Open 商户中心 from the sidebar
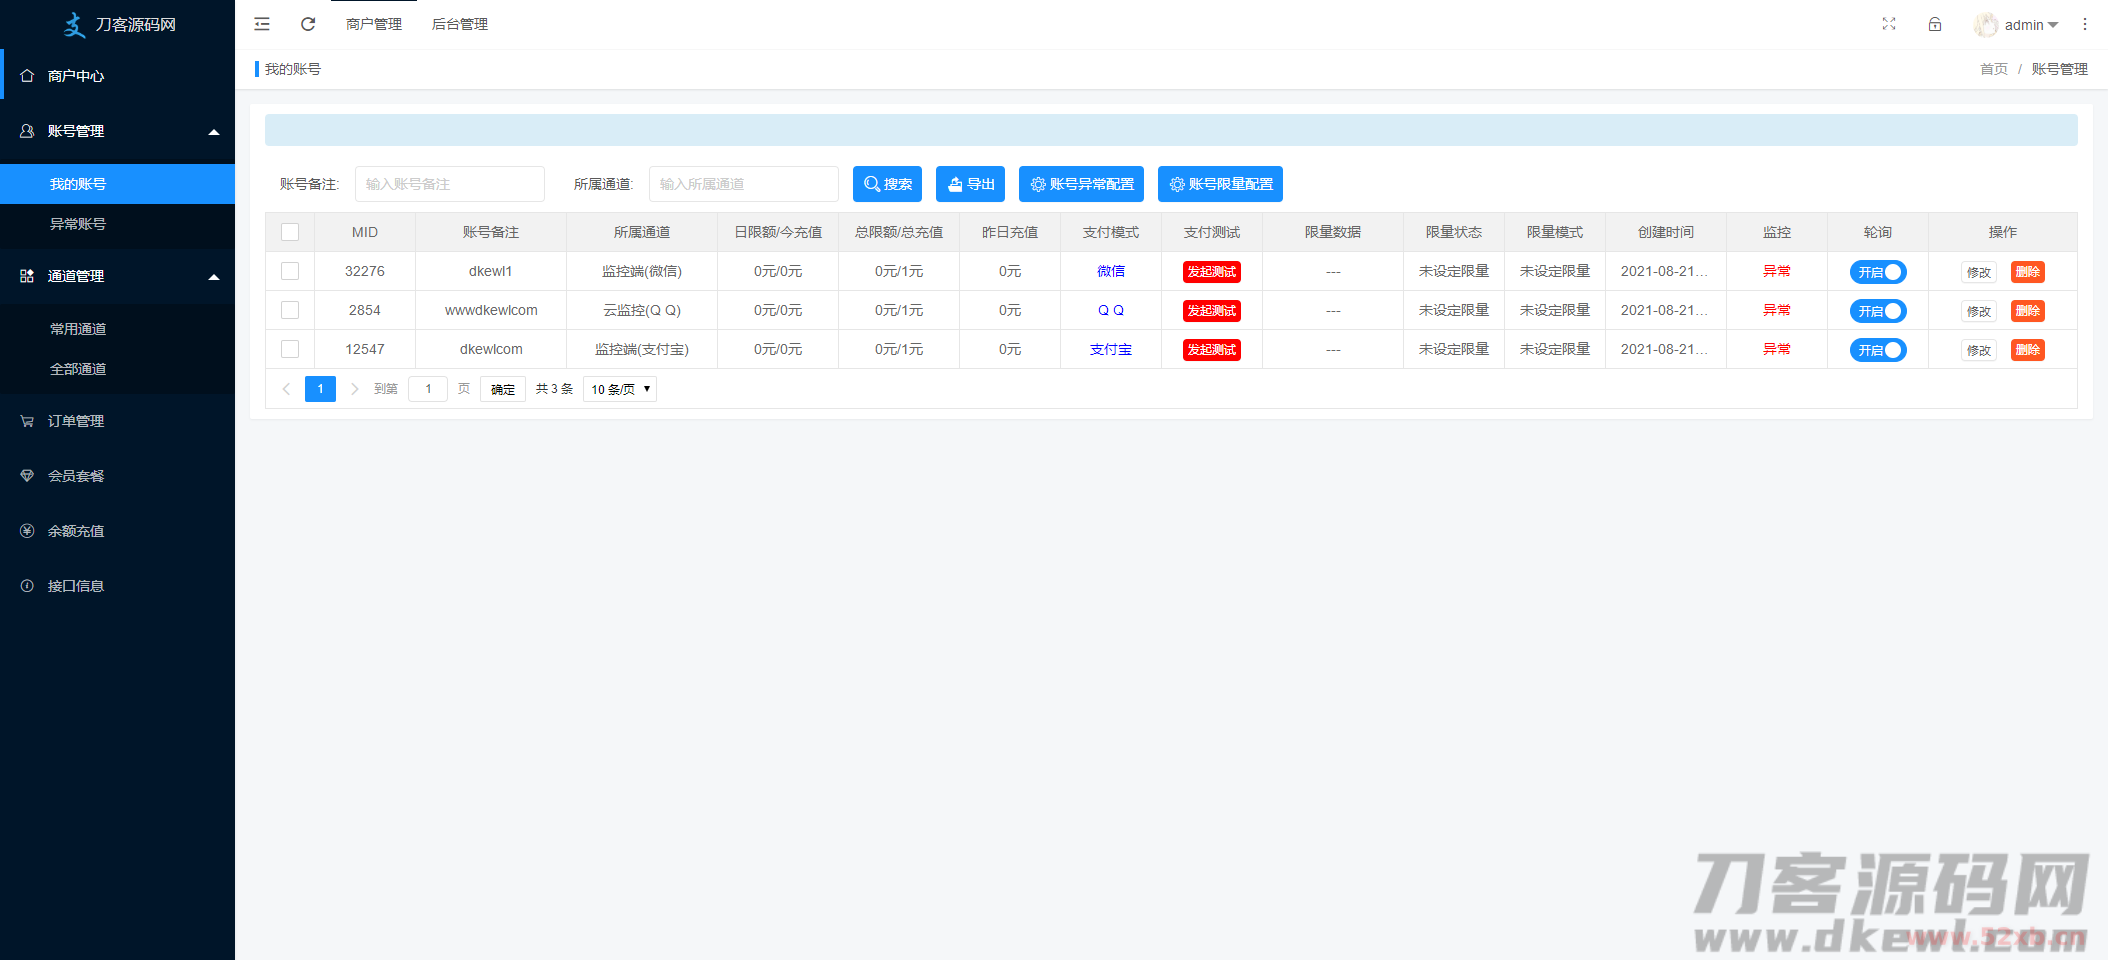The height and width of the screenshot is (960, 2108). pos(76,76)
